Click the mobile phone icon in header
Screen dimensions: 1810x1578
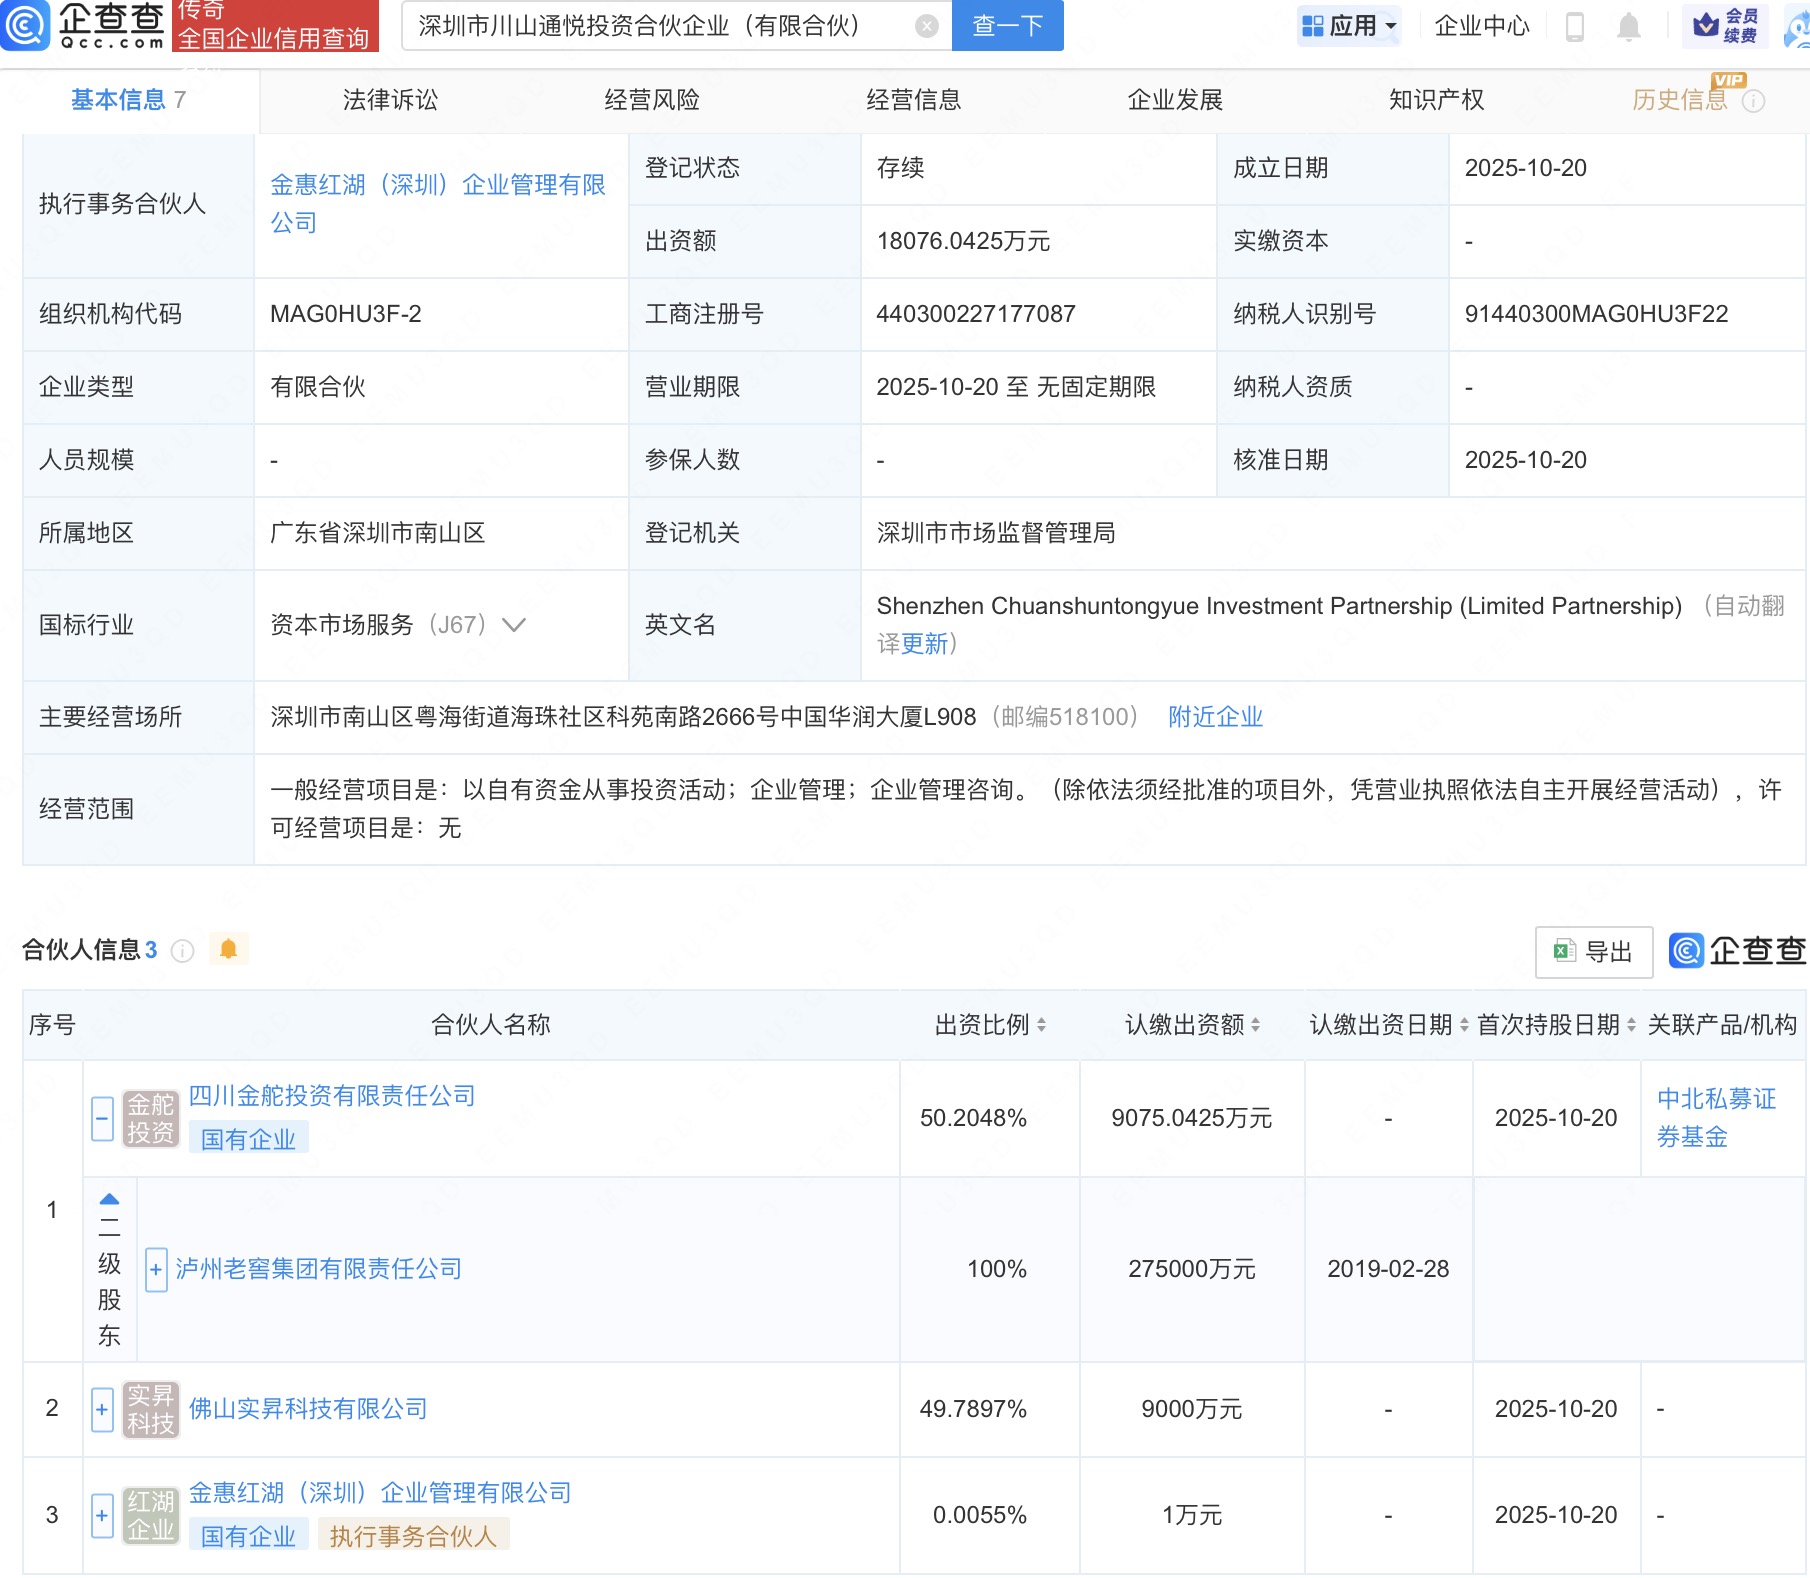(1574, 26)
